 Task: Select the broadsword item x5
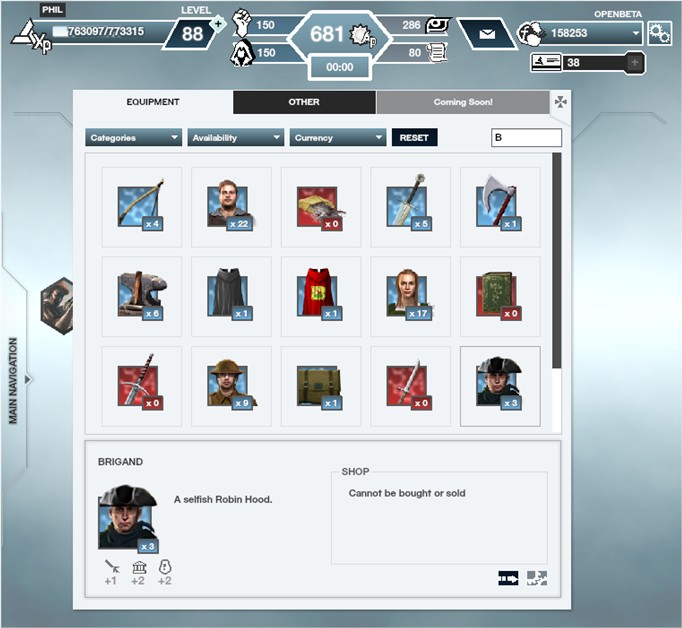pos(411,207)
